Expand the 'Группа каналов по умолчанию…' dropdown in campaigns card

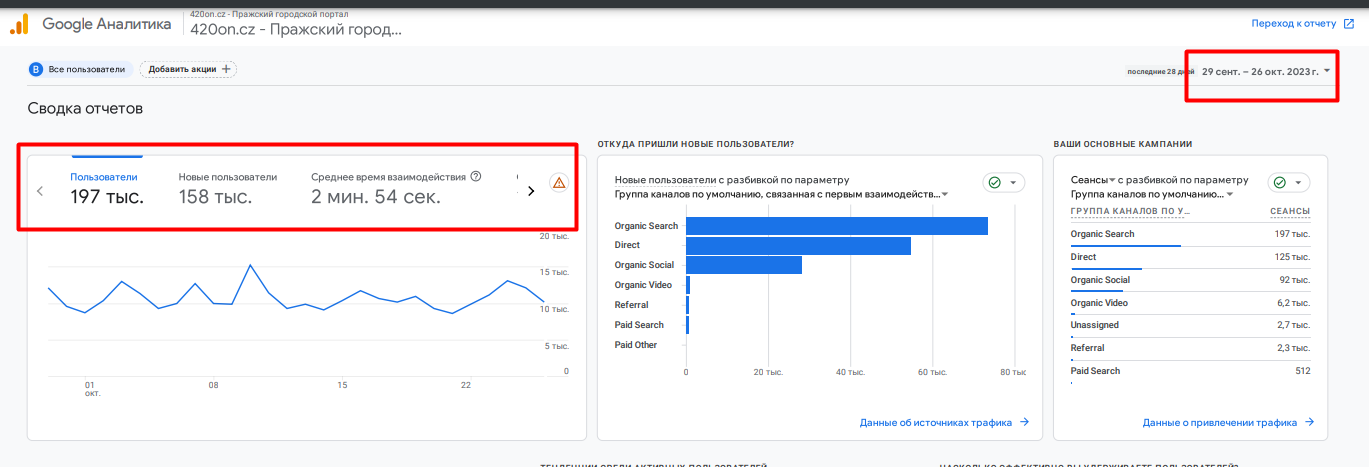point(1150,194)
